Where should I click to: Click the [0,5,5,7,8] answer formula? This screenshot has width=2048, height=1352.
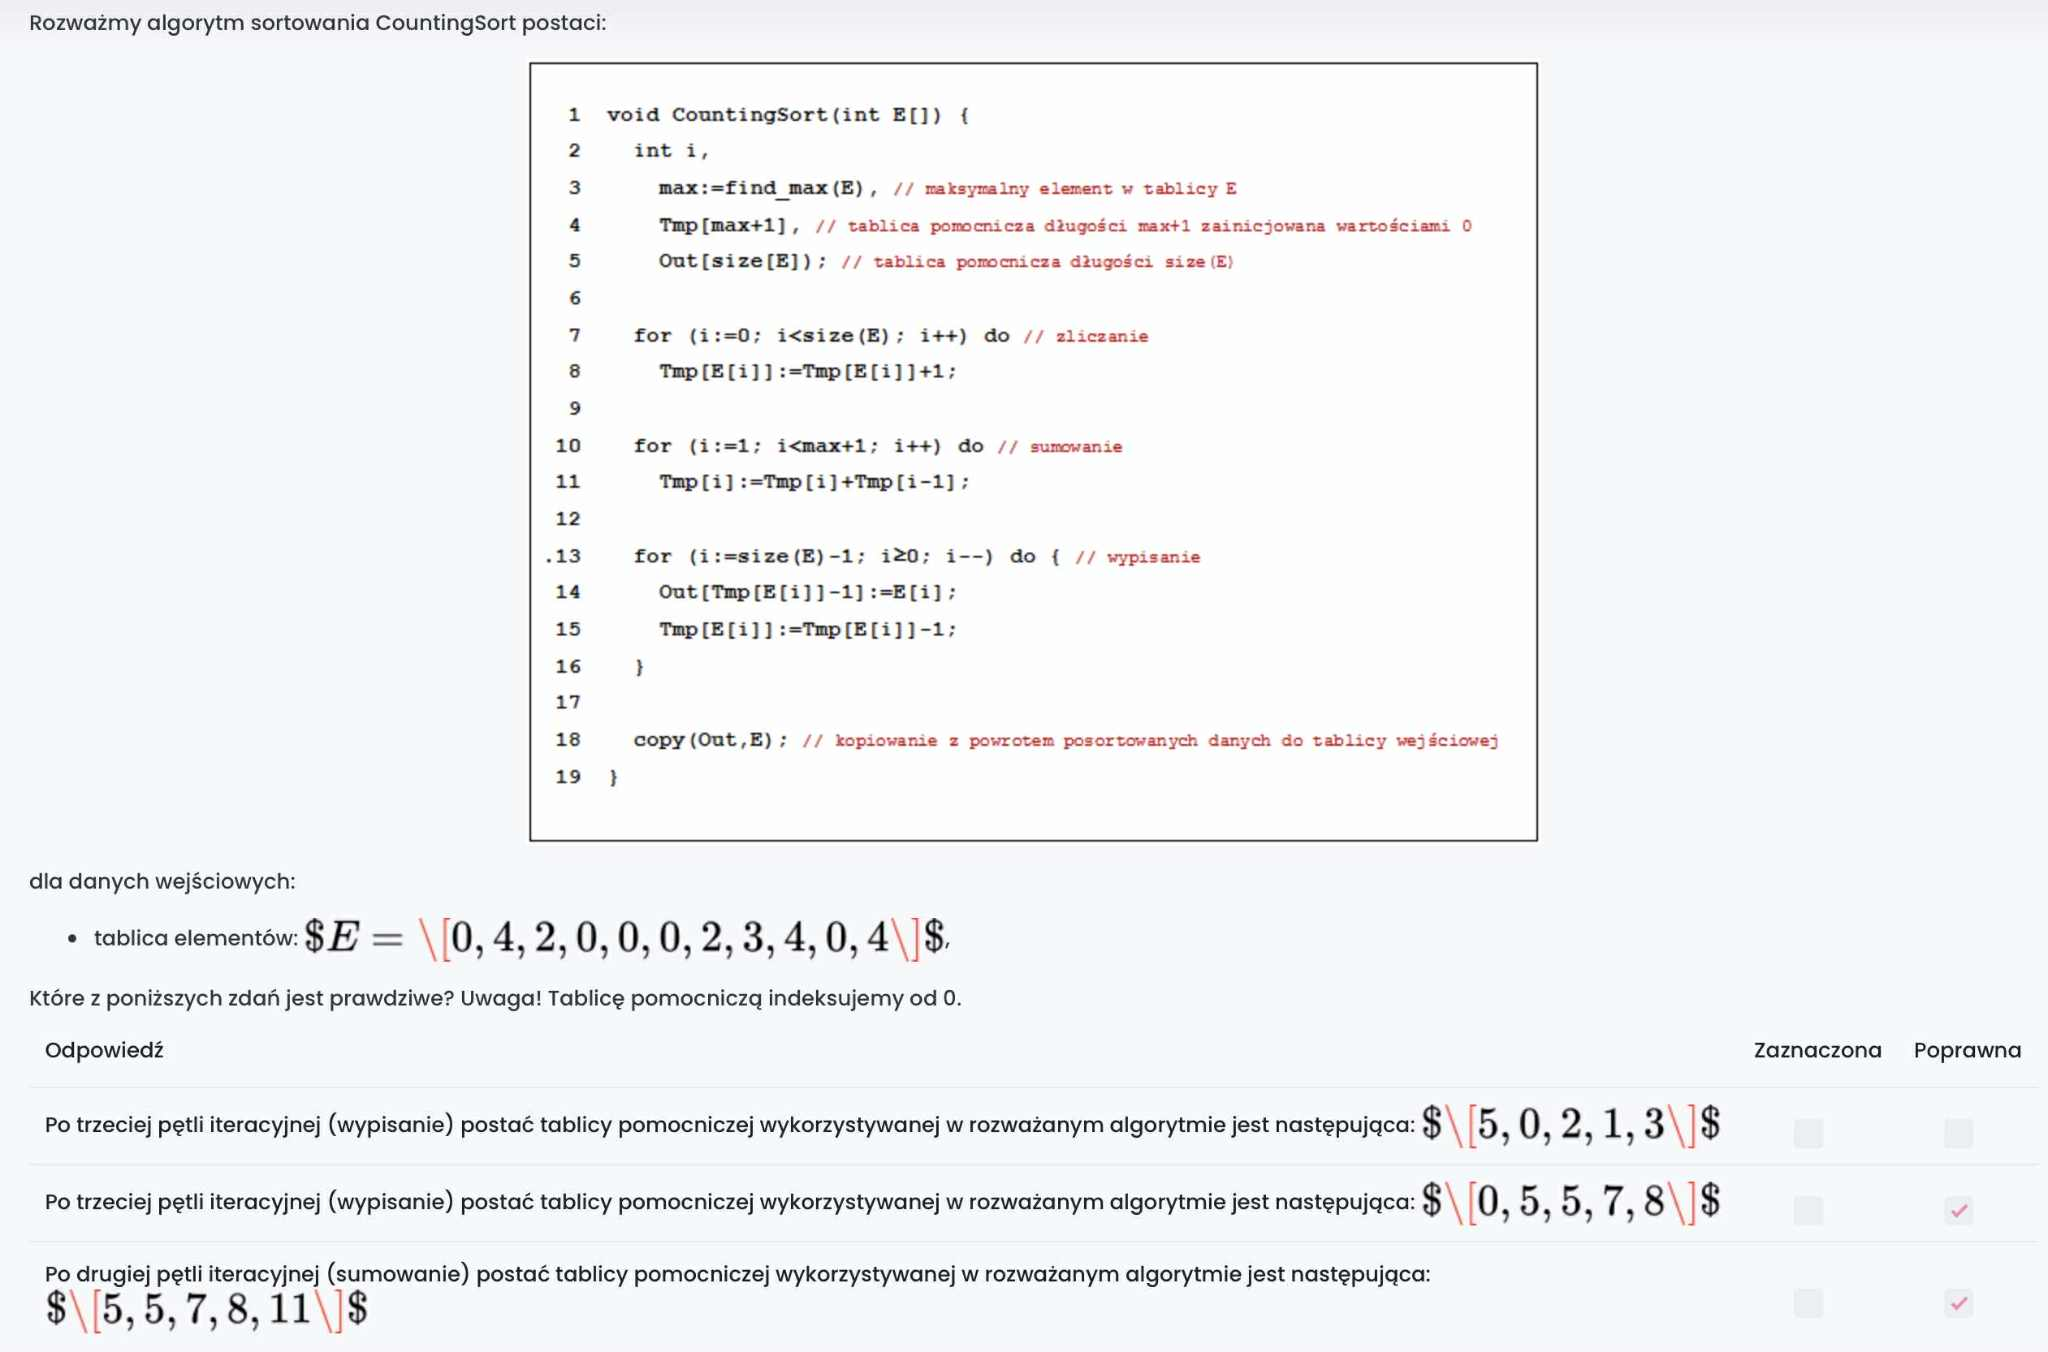1570,1201
